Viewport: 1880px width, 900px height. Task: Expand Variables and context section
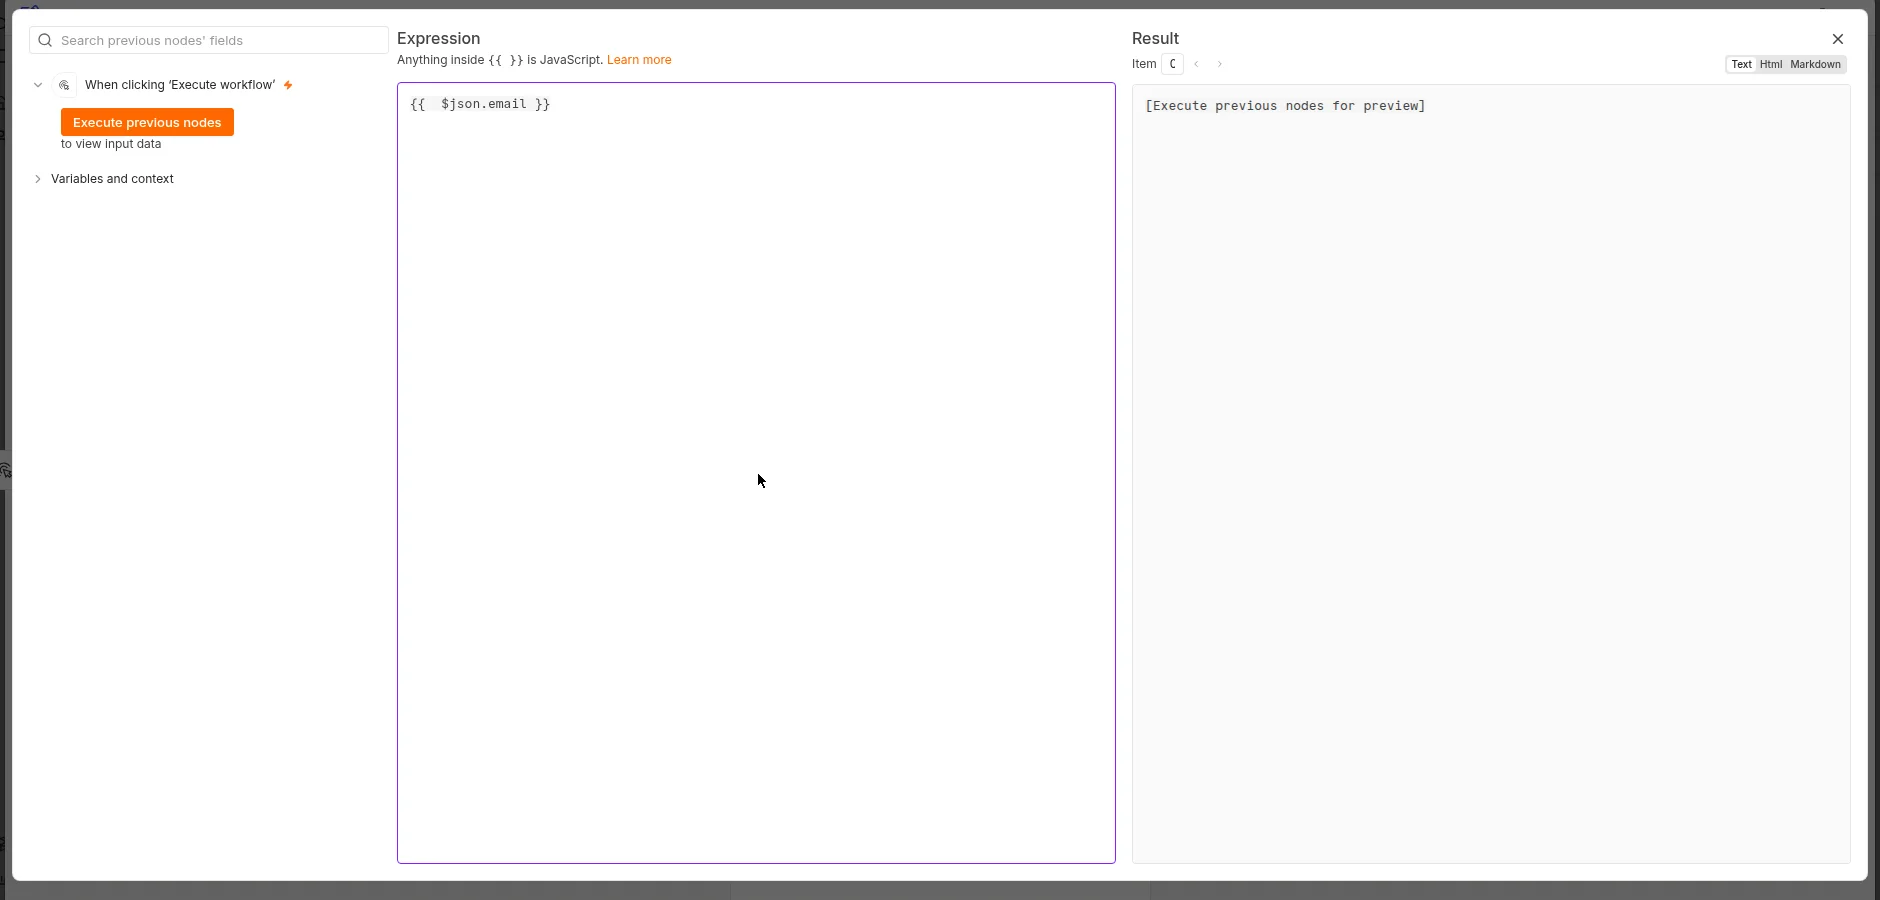(x=38, y=179)
